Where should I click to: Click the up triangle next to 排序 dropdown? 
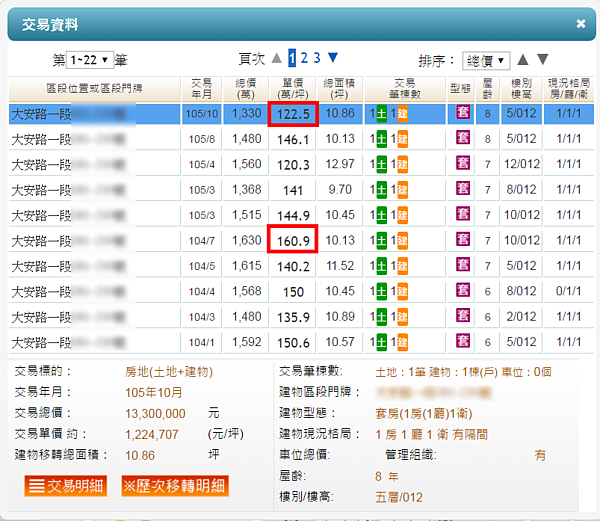525,60
